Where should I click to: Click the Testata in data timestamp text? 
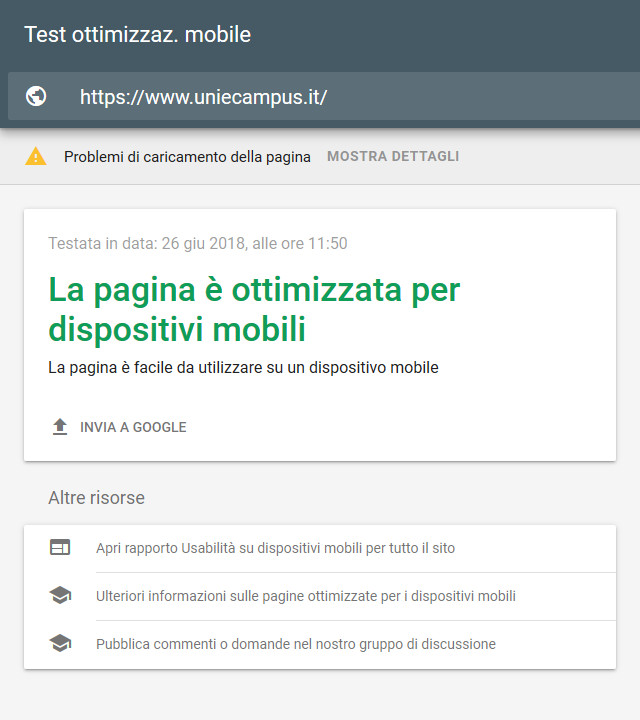tap(198, 243)
